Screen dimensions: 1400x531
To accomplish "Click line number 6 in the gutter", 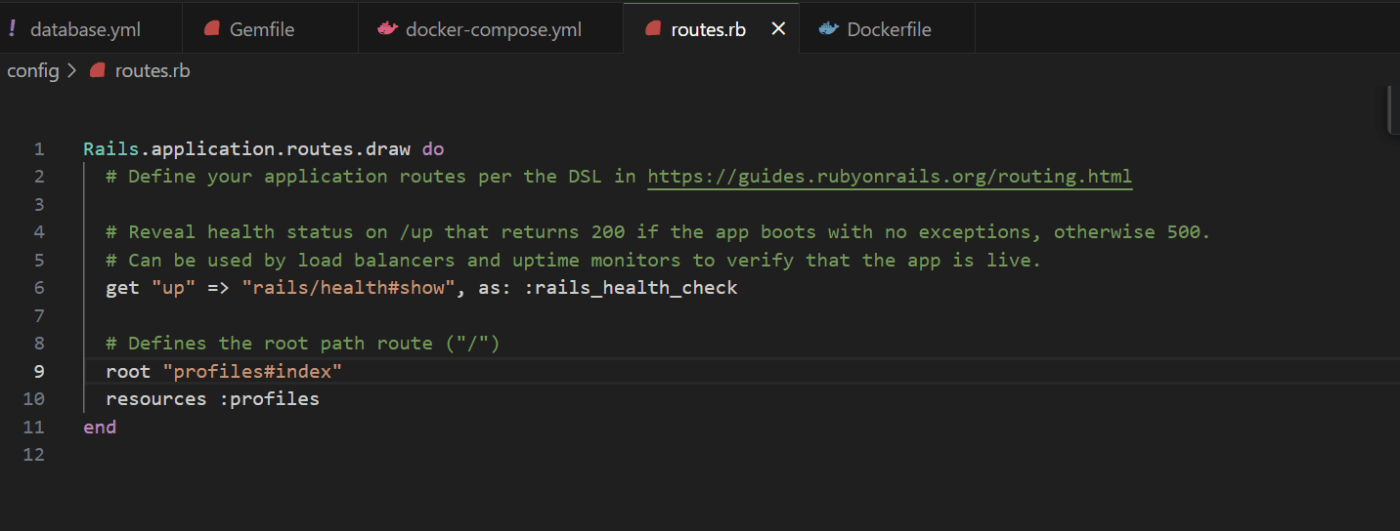I will (x=39, y=288).
